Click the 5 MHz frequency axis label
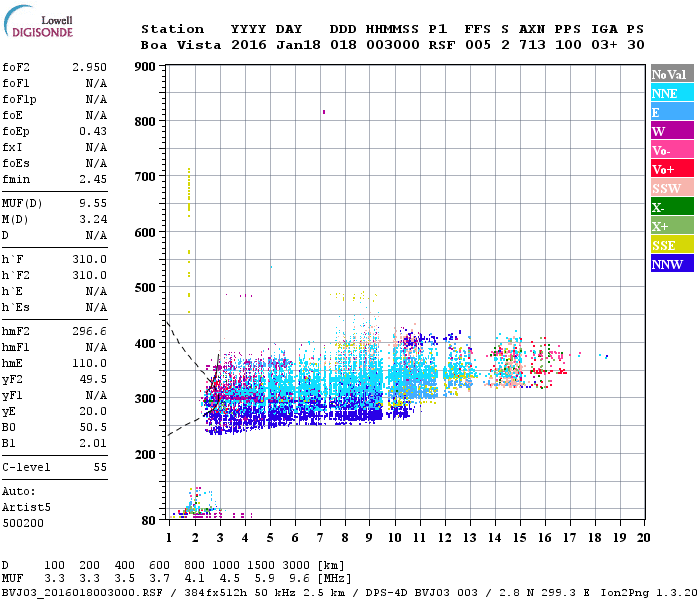 tap(270, 538)
